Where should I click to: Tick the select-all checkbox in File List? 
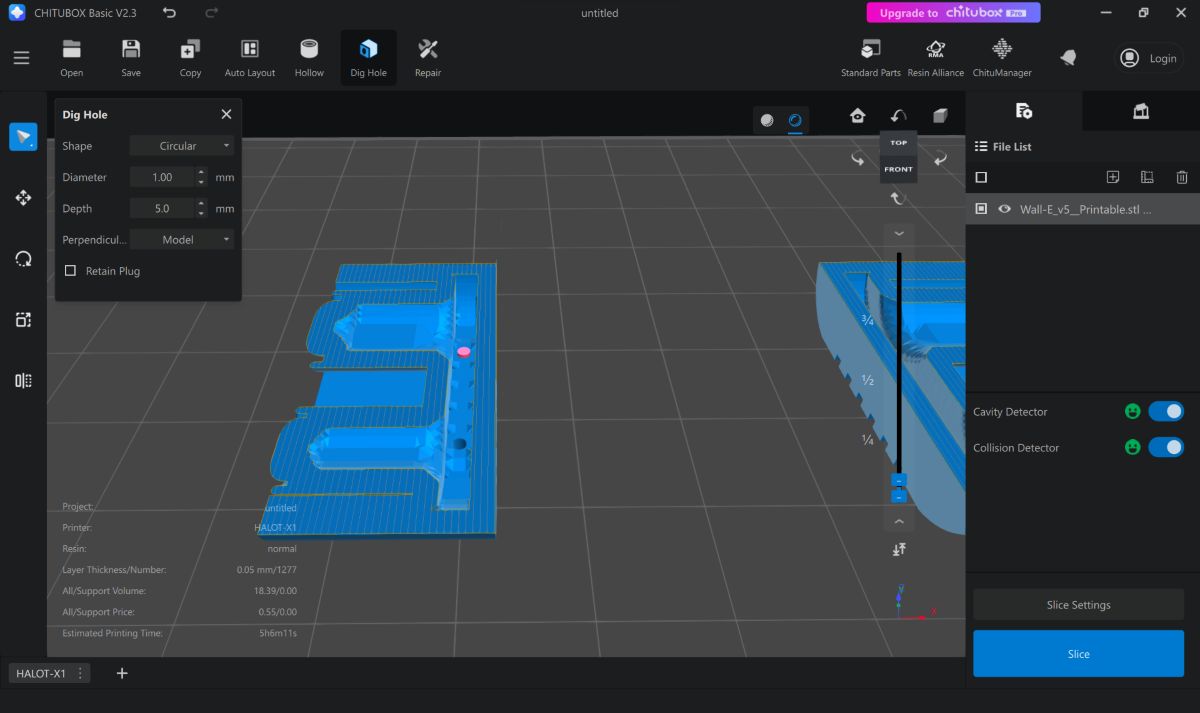981,177
